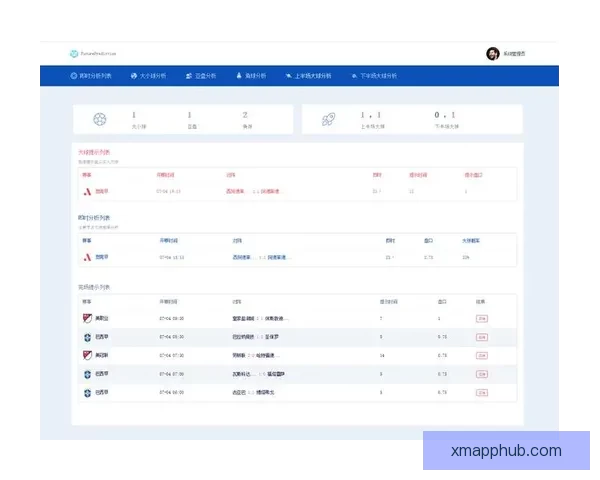This screenshot has width=600, height=480.
Task: Click the match teams link in 即时分析列表 row
Action: (x=258, y=257)
